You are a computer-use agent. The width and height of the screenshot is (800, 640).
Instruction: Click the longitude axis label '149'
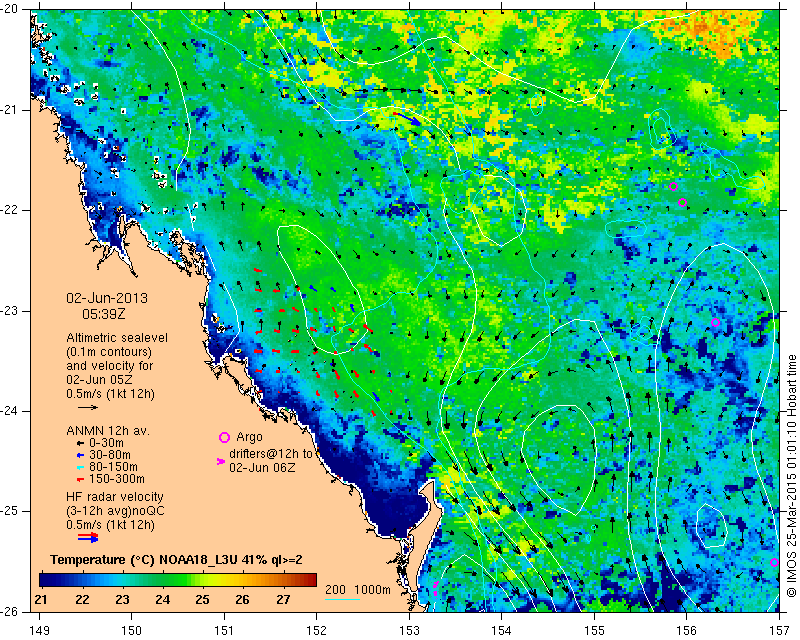(x=39, y=631)
